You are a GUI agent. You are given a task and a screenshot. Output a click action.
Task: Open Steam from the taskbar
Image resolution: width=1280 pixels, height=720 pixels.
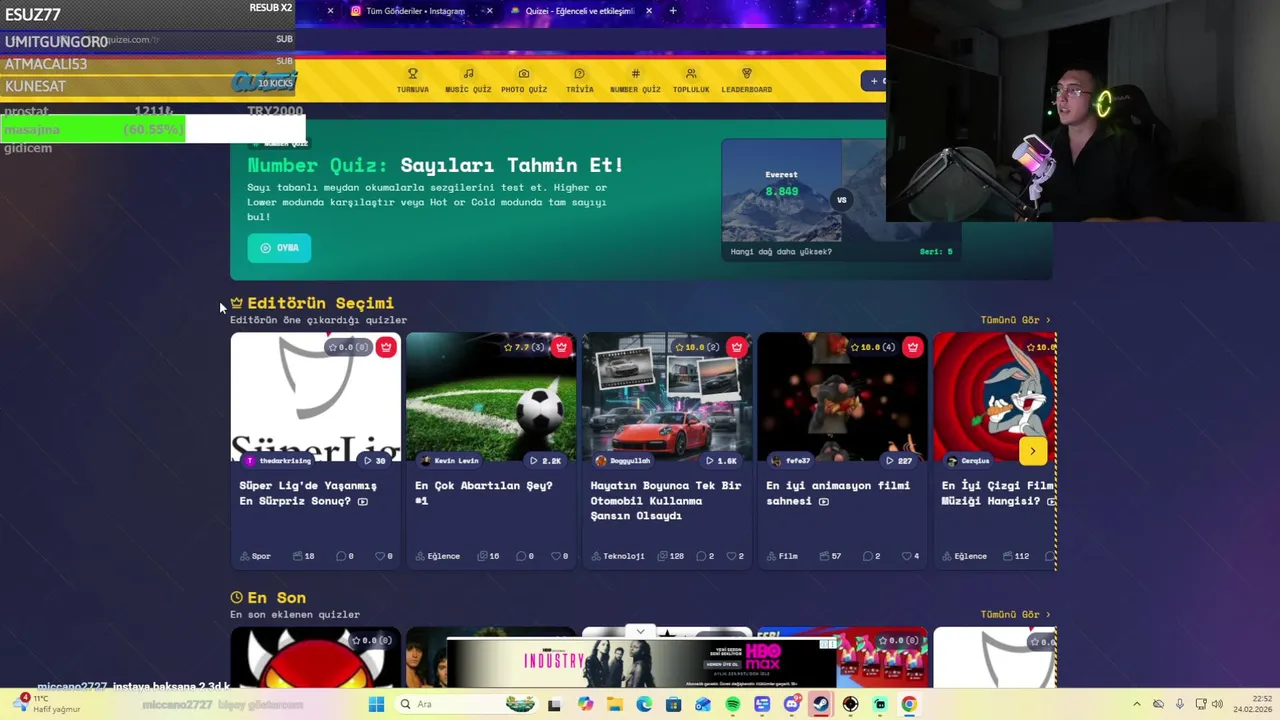click(821, 704)
